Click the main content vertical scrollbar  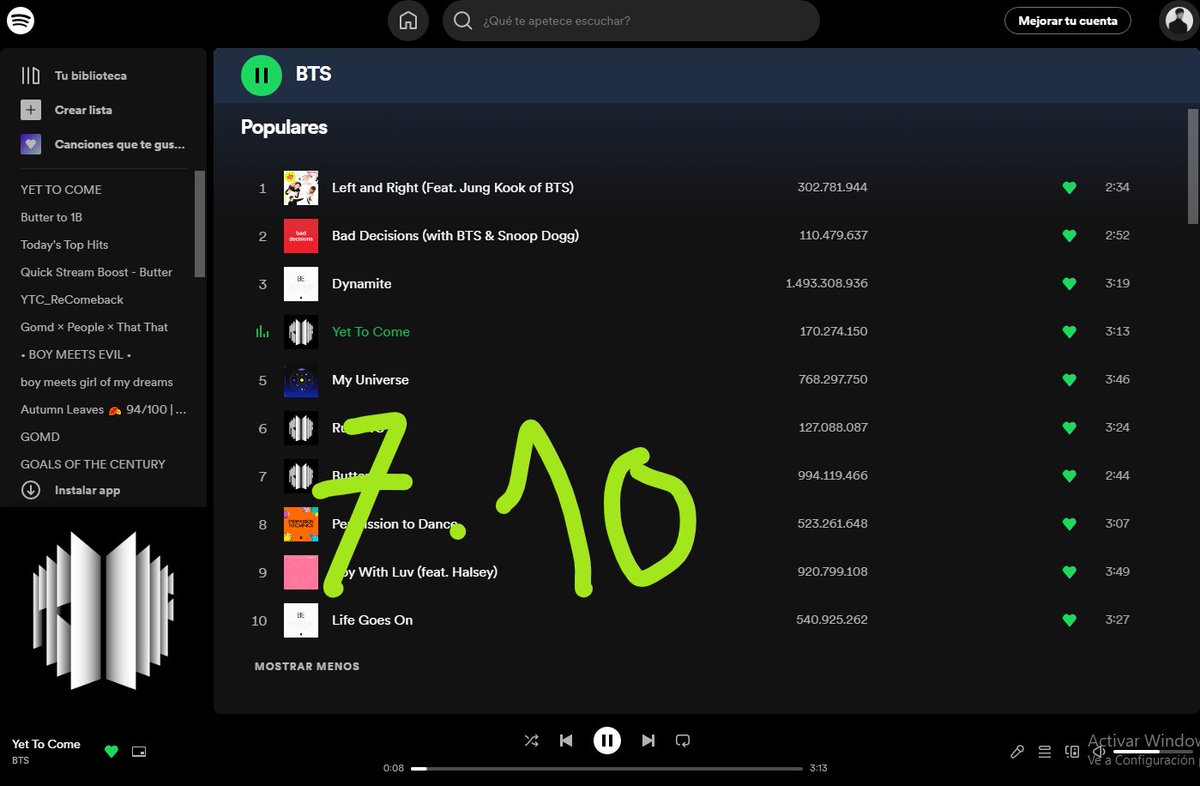coord(1192,167)
